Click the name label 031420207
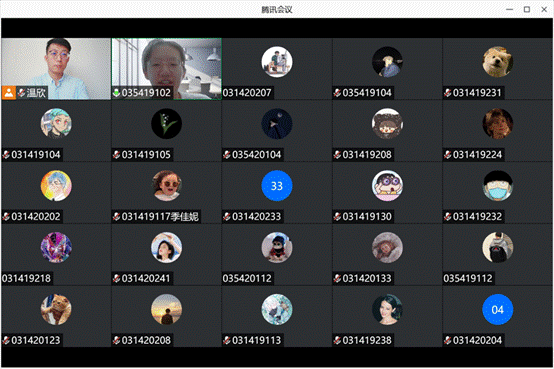The width and height of the screenshot is (554, 369). point(247,93)
